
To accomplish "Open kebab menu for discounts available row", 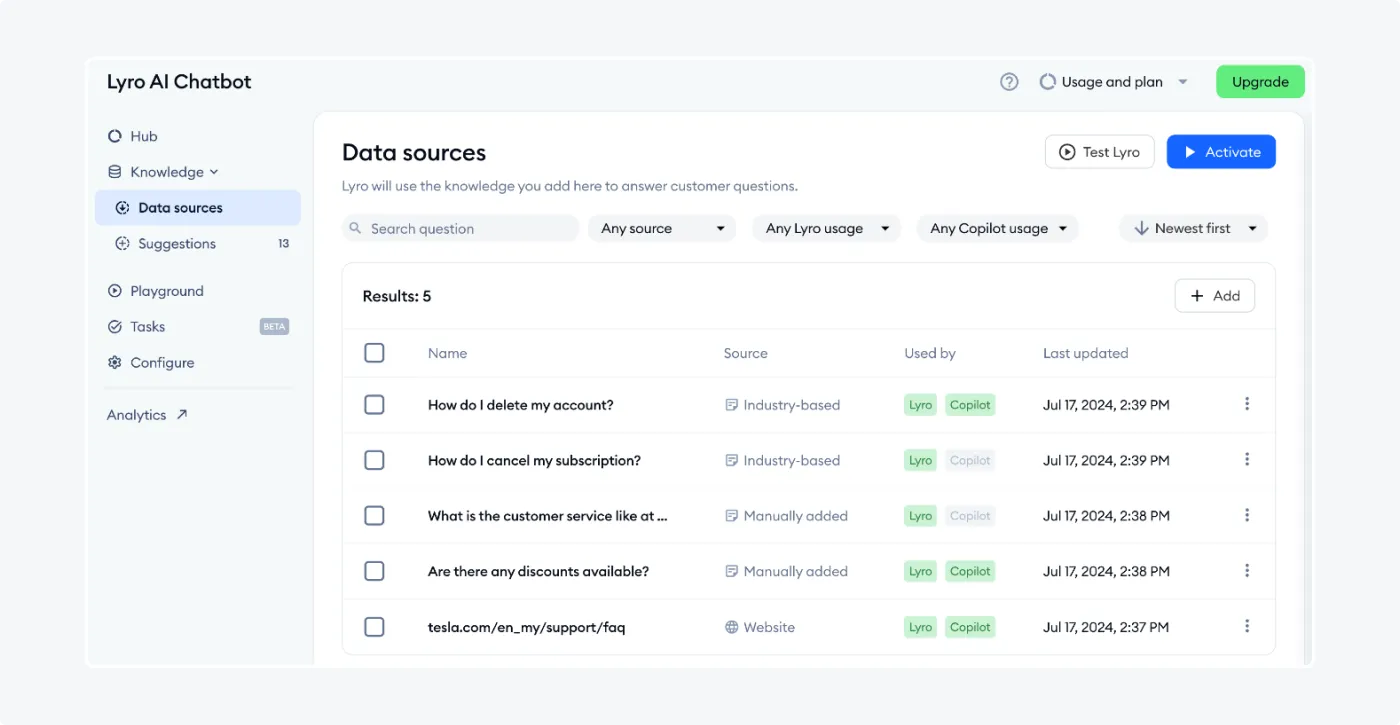I will point(1247,571).
